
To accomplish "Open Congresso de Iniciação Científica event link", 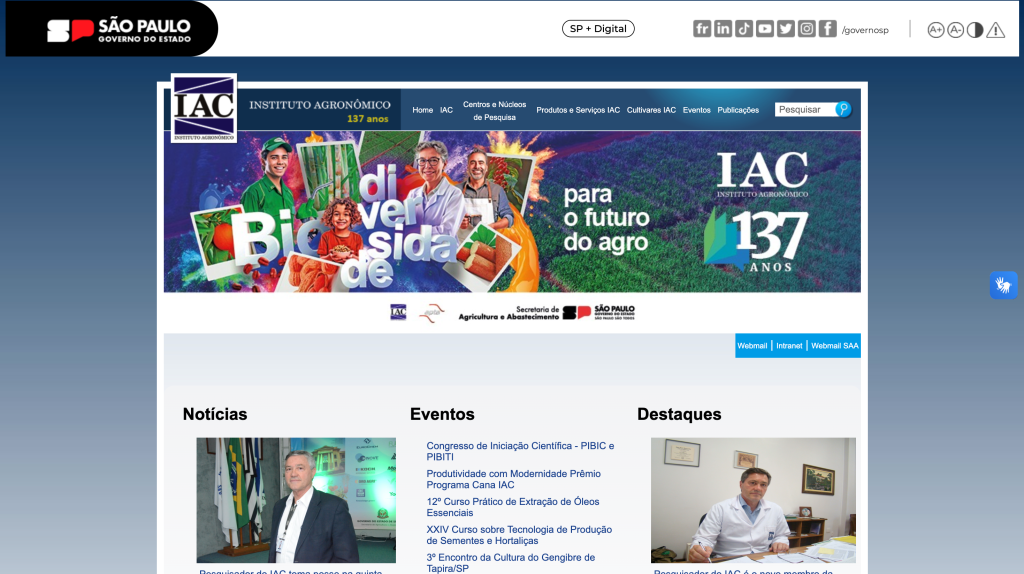I will tap(520, 451).
